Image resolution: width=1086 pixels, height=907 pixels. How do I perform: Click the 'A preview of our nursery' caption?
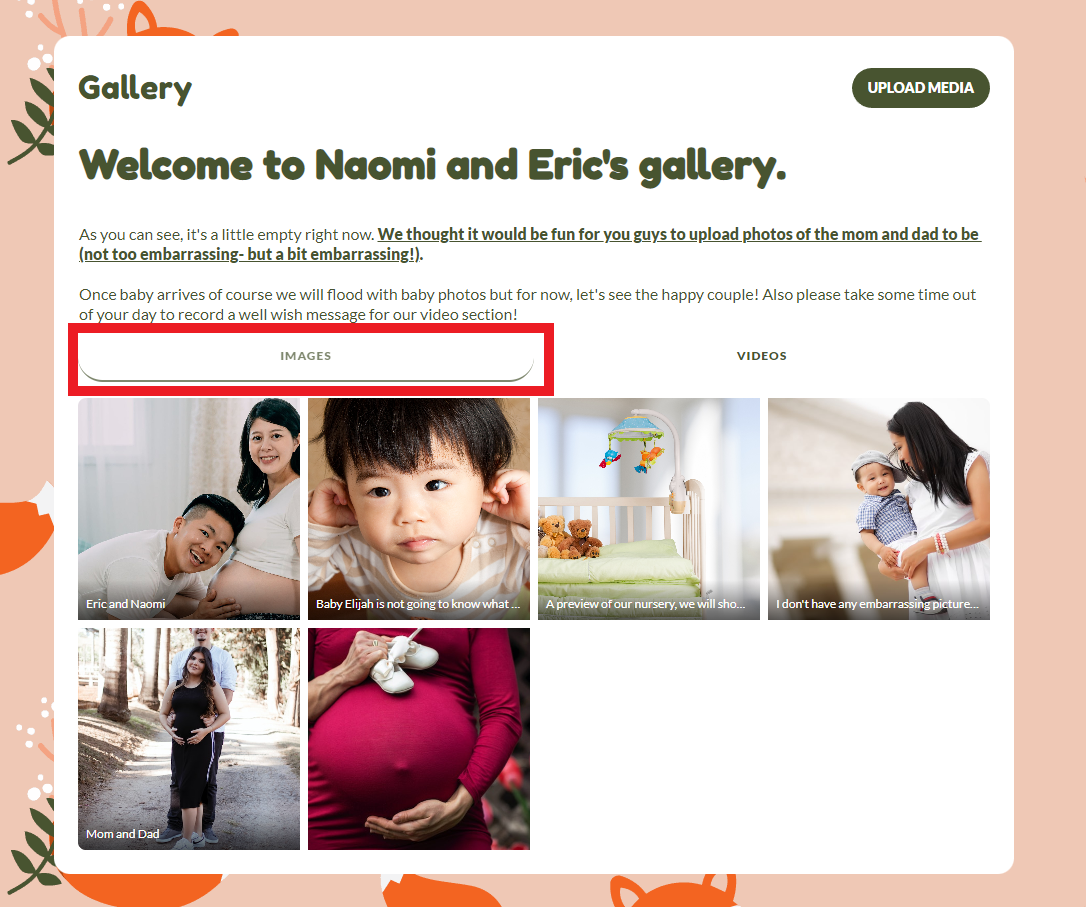coord(646,604)
